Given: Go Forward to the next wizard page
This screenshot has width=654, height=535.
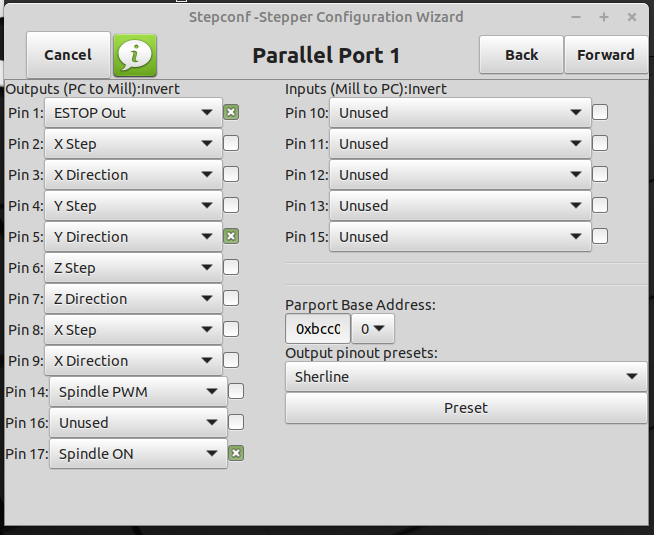Looking at the screenshot, I should pyautogui.click(x=606, y=55).
